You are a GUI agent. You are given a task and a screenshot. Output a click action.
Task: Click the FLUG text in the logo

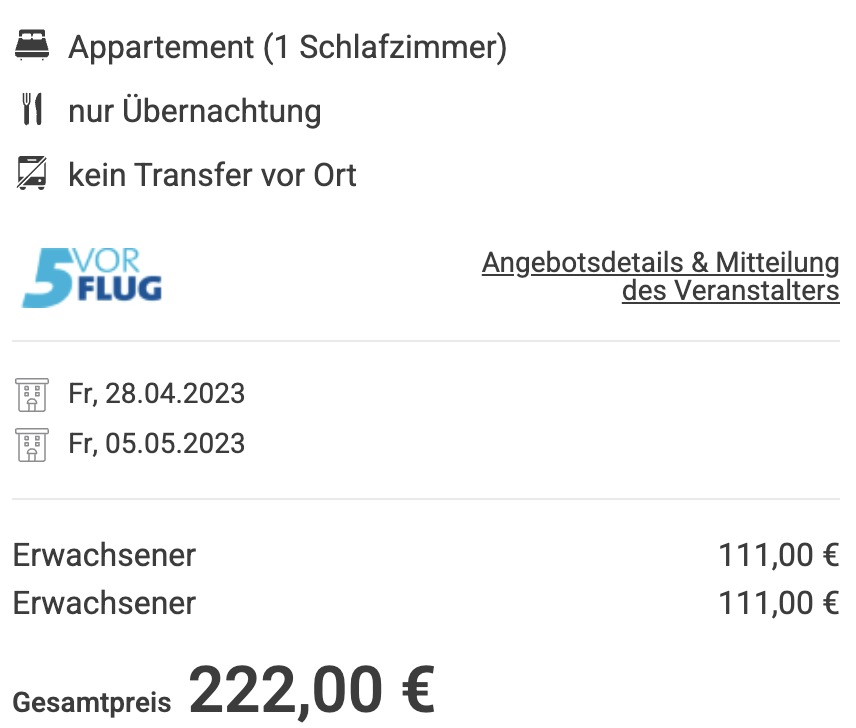pos(120,288)
